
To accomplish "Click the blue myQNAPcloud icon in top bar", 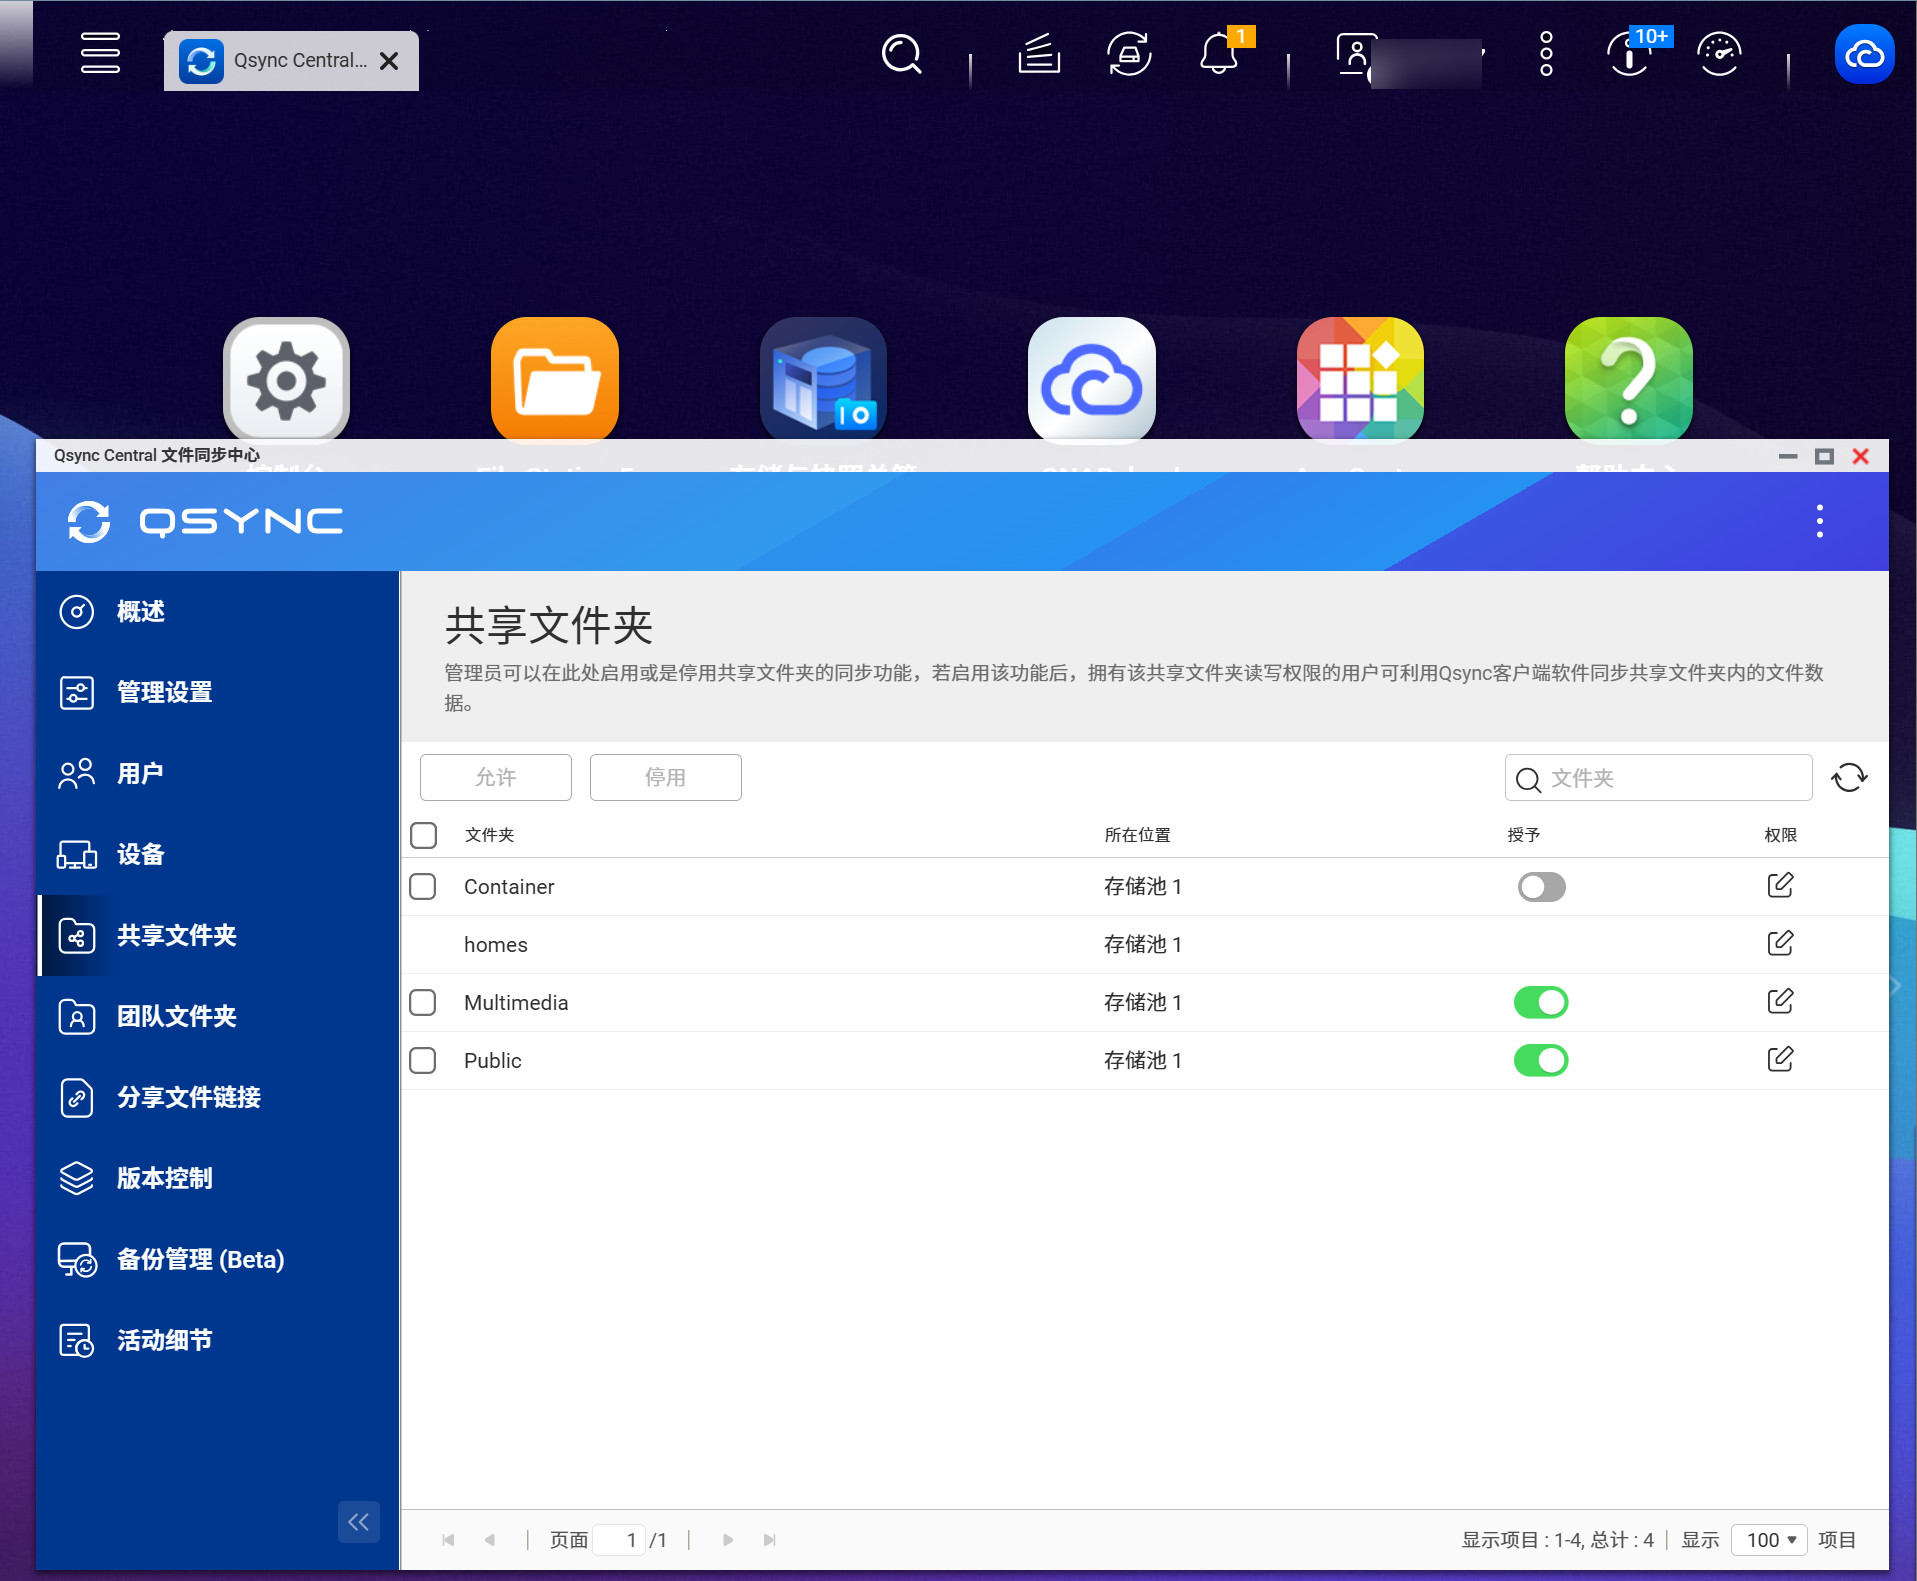I will point(1864,54).
